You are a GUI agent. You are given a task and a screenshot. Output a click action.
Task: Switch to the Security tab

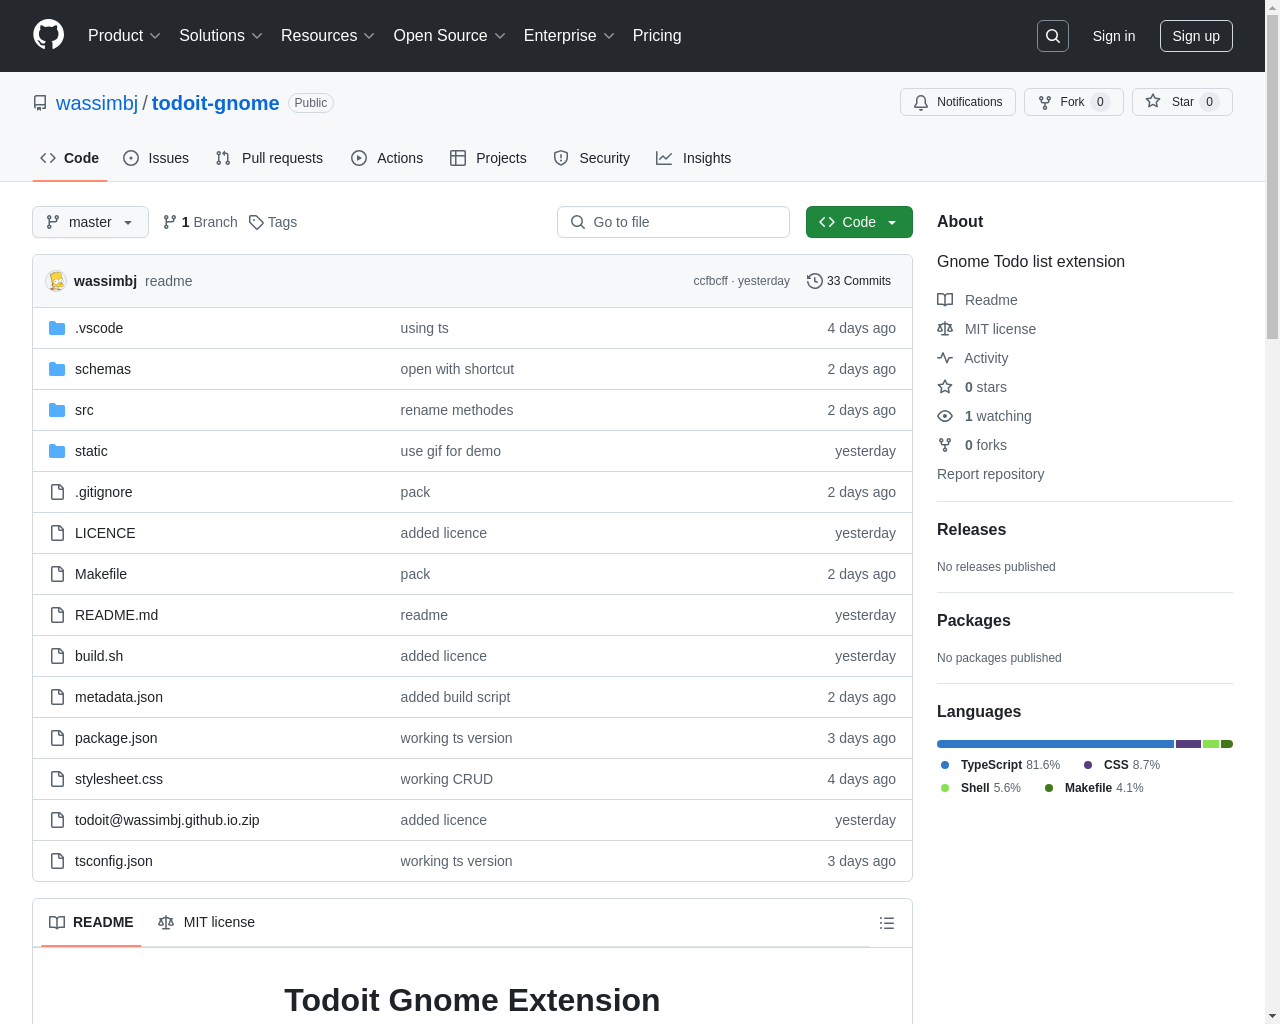click(592, 158)
